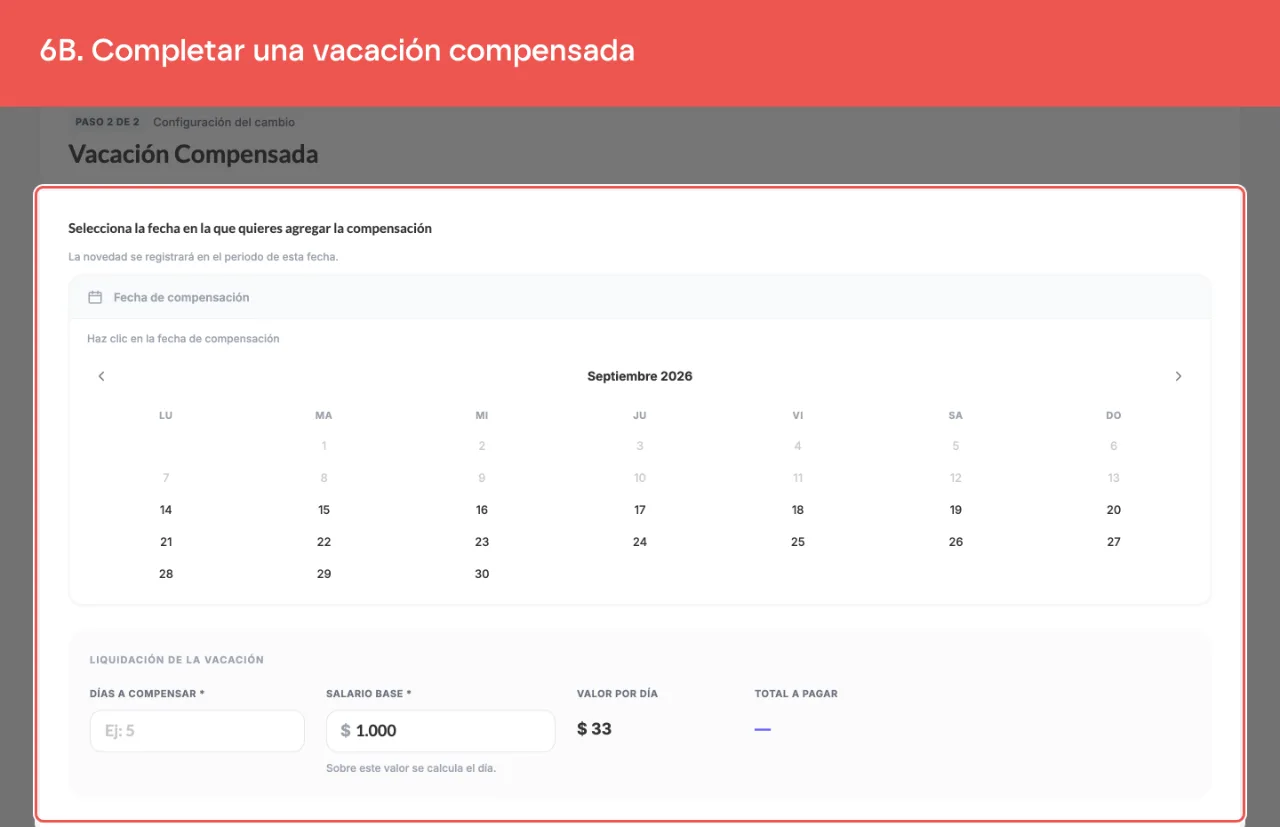Select day 24 in the calendar

point(640,542)
